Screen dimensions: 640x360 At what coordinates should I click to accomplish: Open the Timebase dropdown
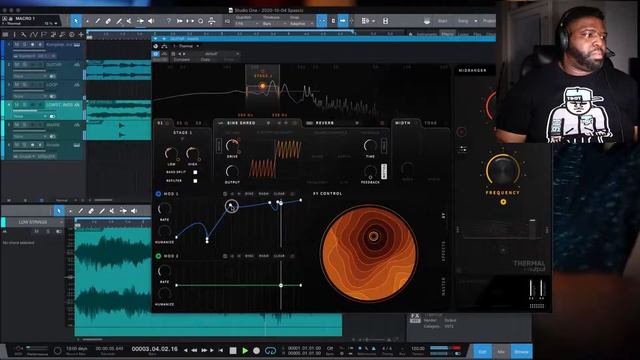click(x=273, y=24)
